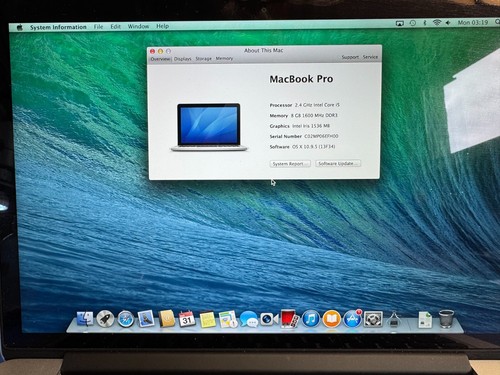Open System Preferences gear icon
The image size is (500, 375).
[x=373, y=319]
